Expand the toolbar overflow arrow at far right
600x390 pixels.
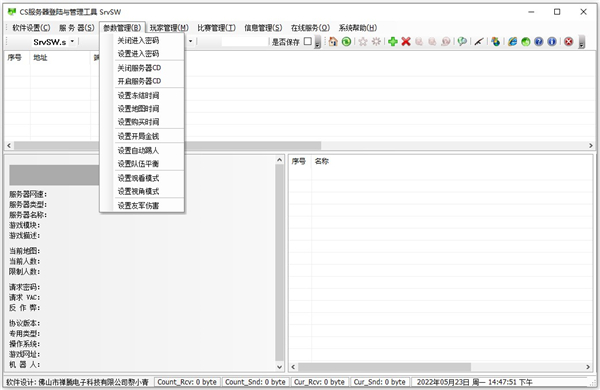[582, 42]
